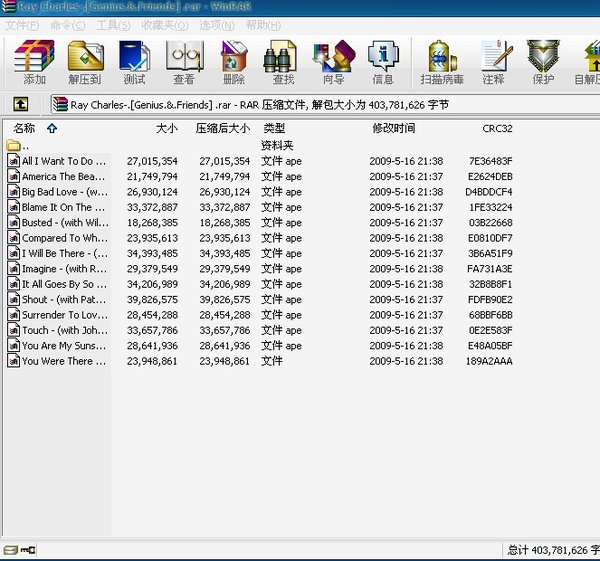
Task: Click the file icon of Shout
Action: 13,299
